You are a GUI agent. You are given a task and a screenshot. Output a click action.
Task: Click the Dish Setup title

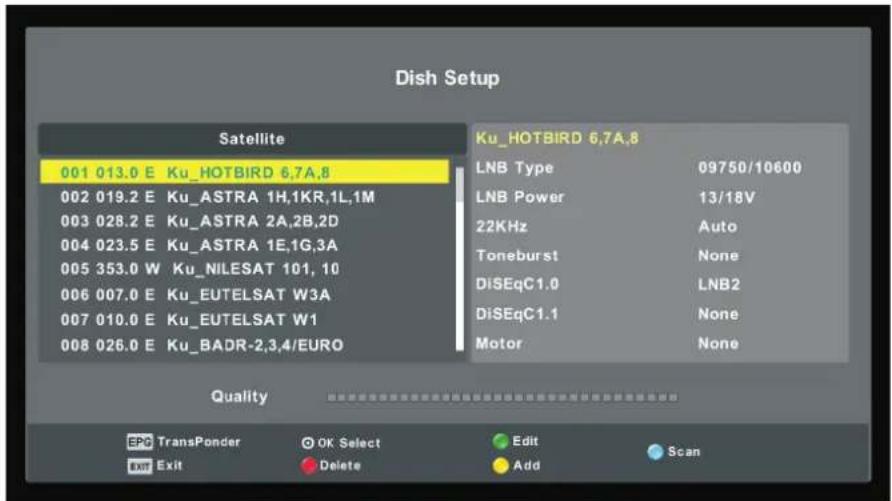(447, 78)
